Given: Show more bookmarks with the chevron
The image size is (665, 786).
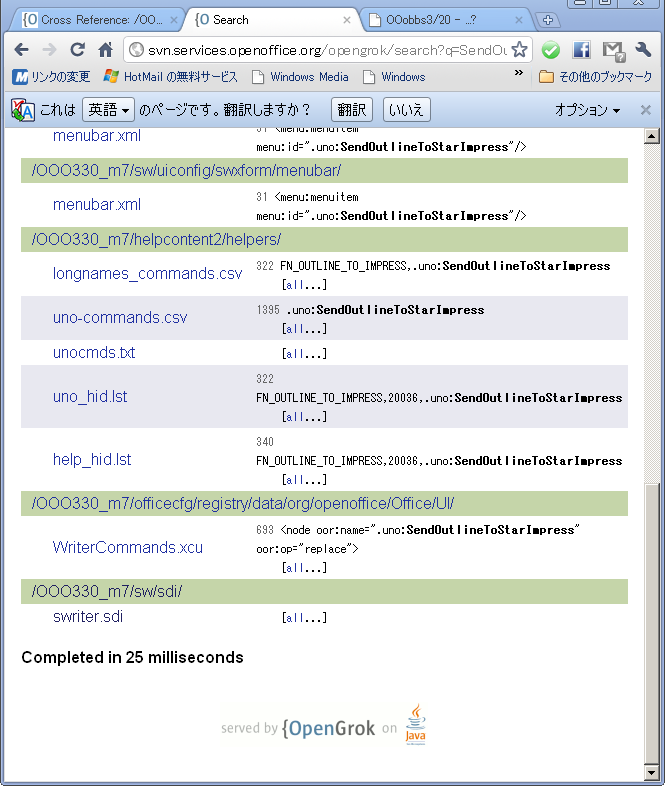Looking at the screenshot, I should [519, 73].
